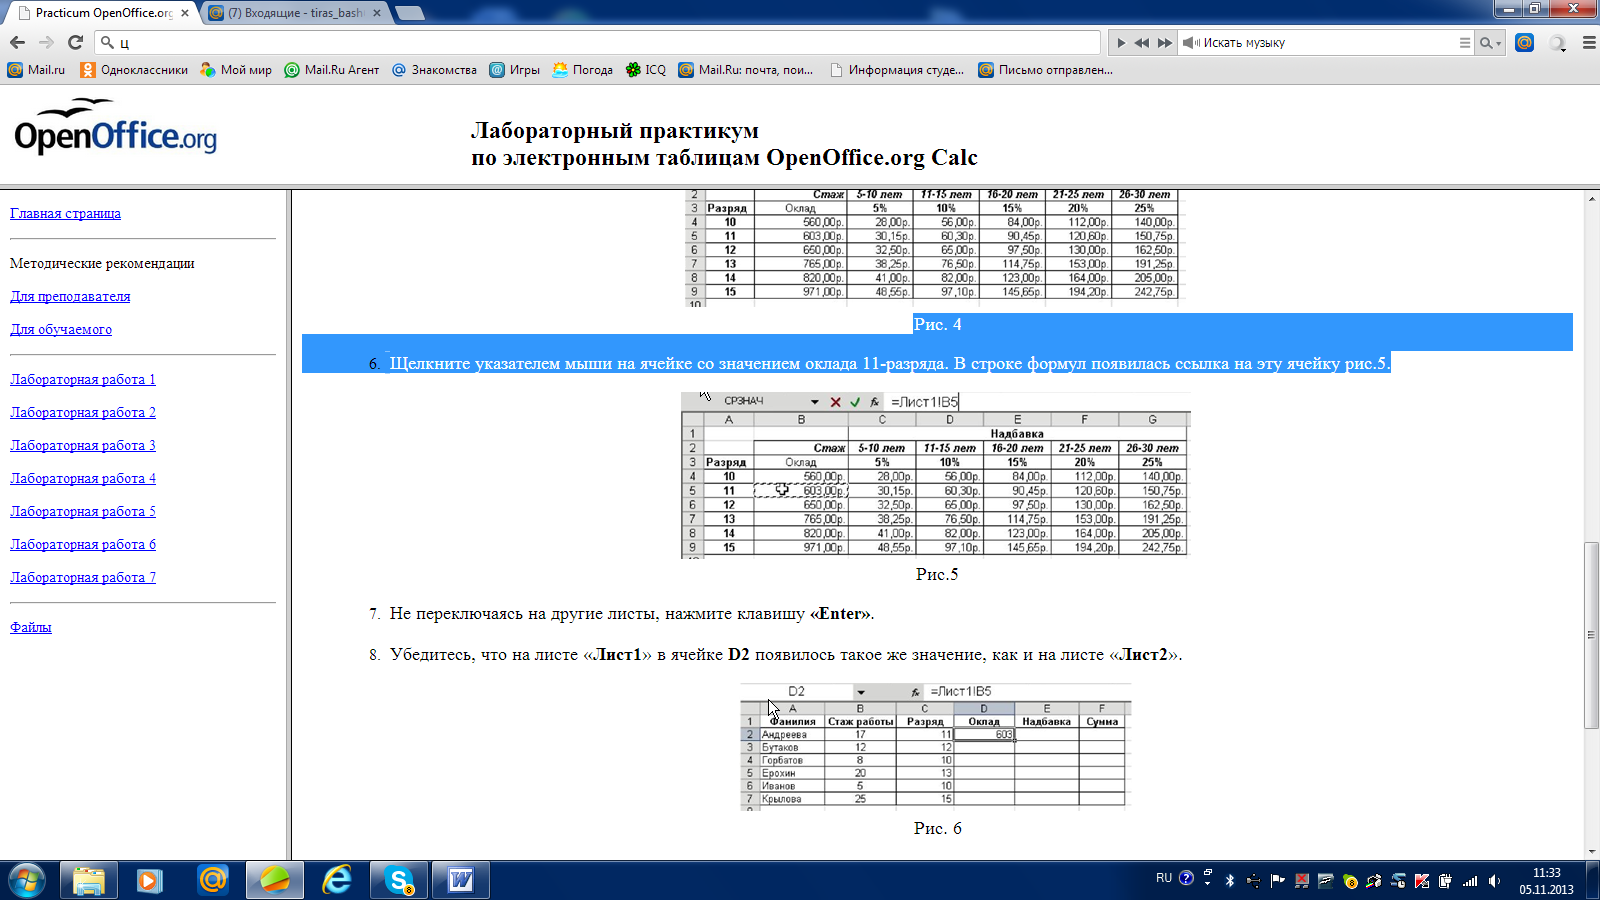Click the scrollbar down arrow
The height and width of the screenshot is (900, 1600).
tap(1591, 852)
